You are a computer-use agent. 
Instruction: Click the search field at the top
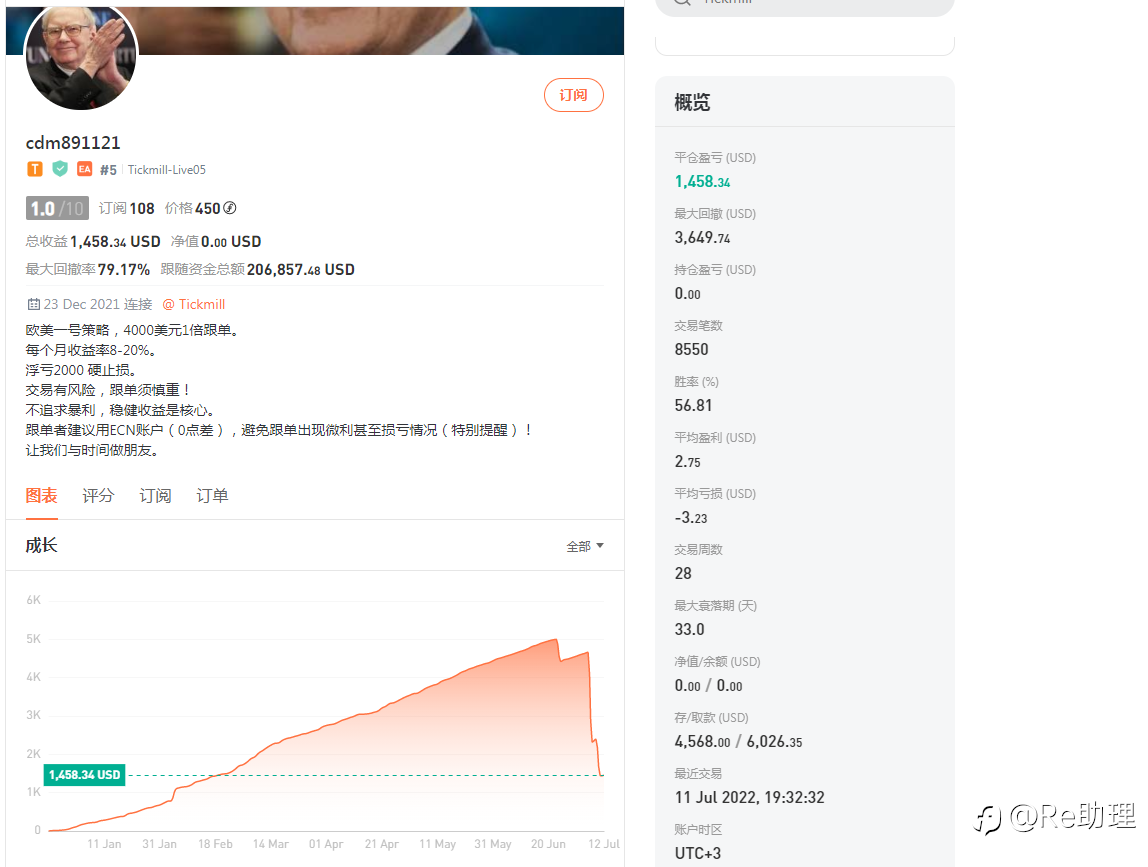[805, 6]
